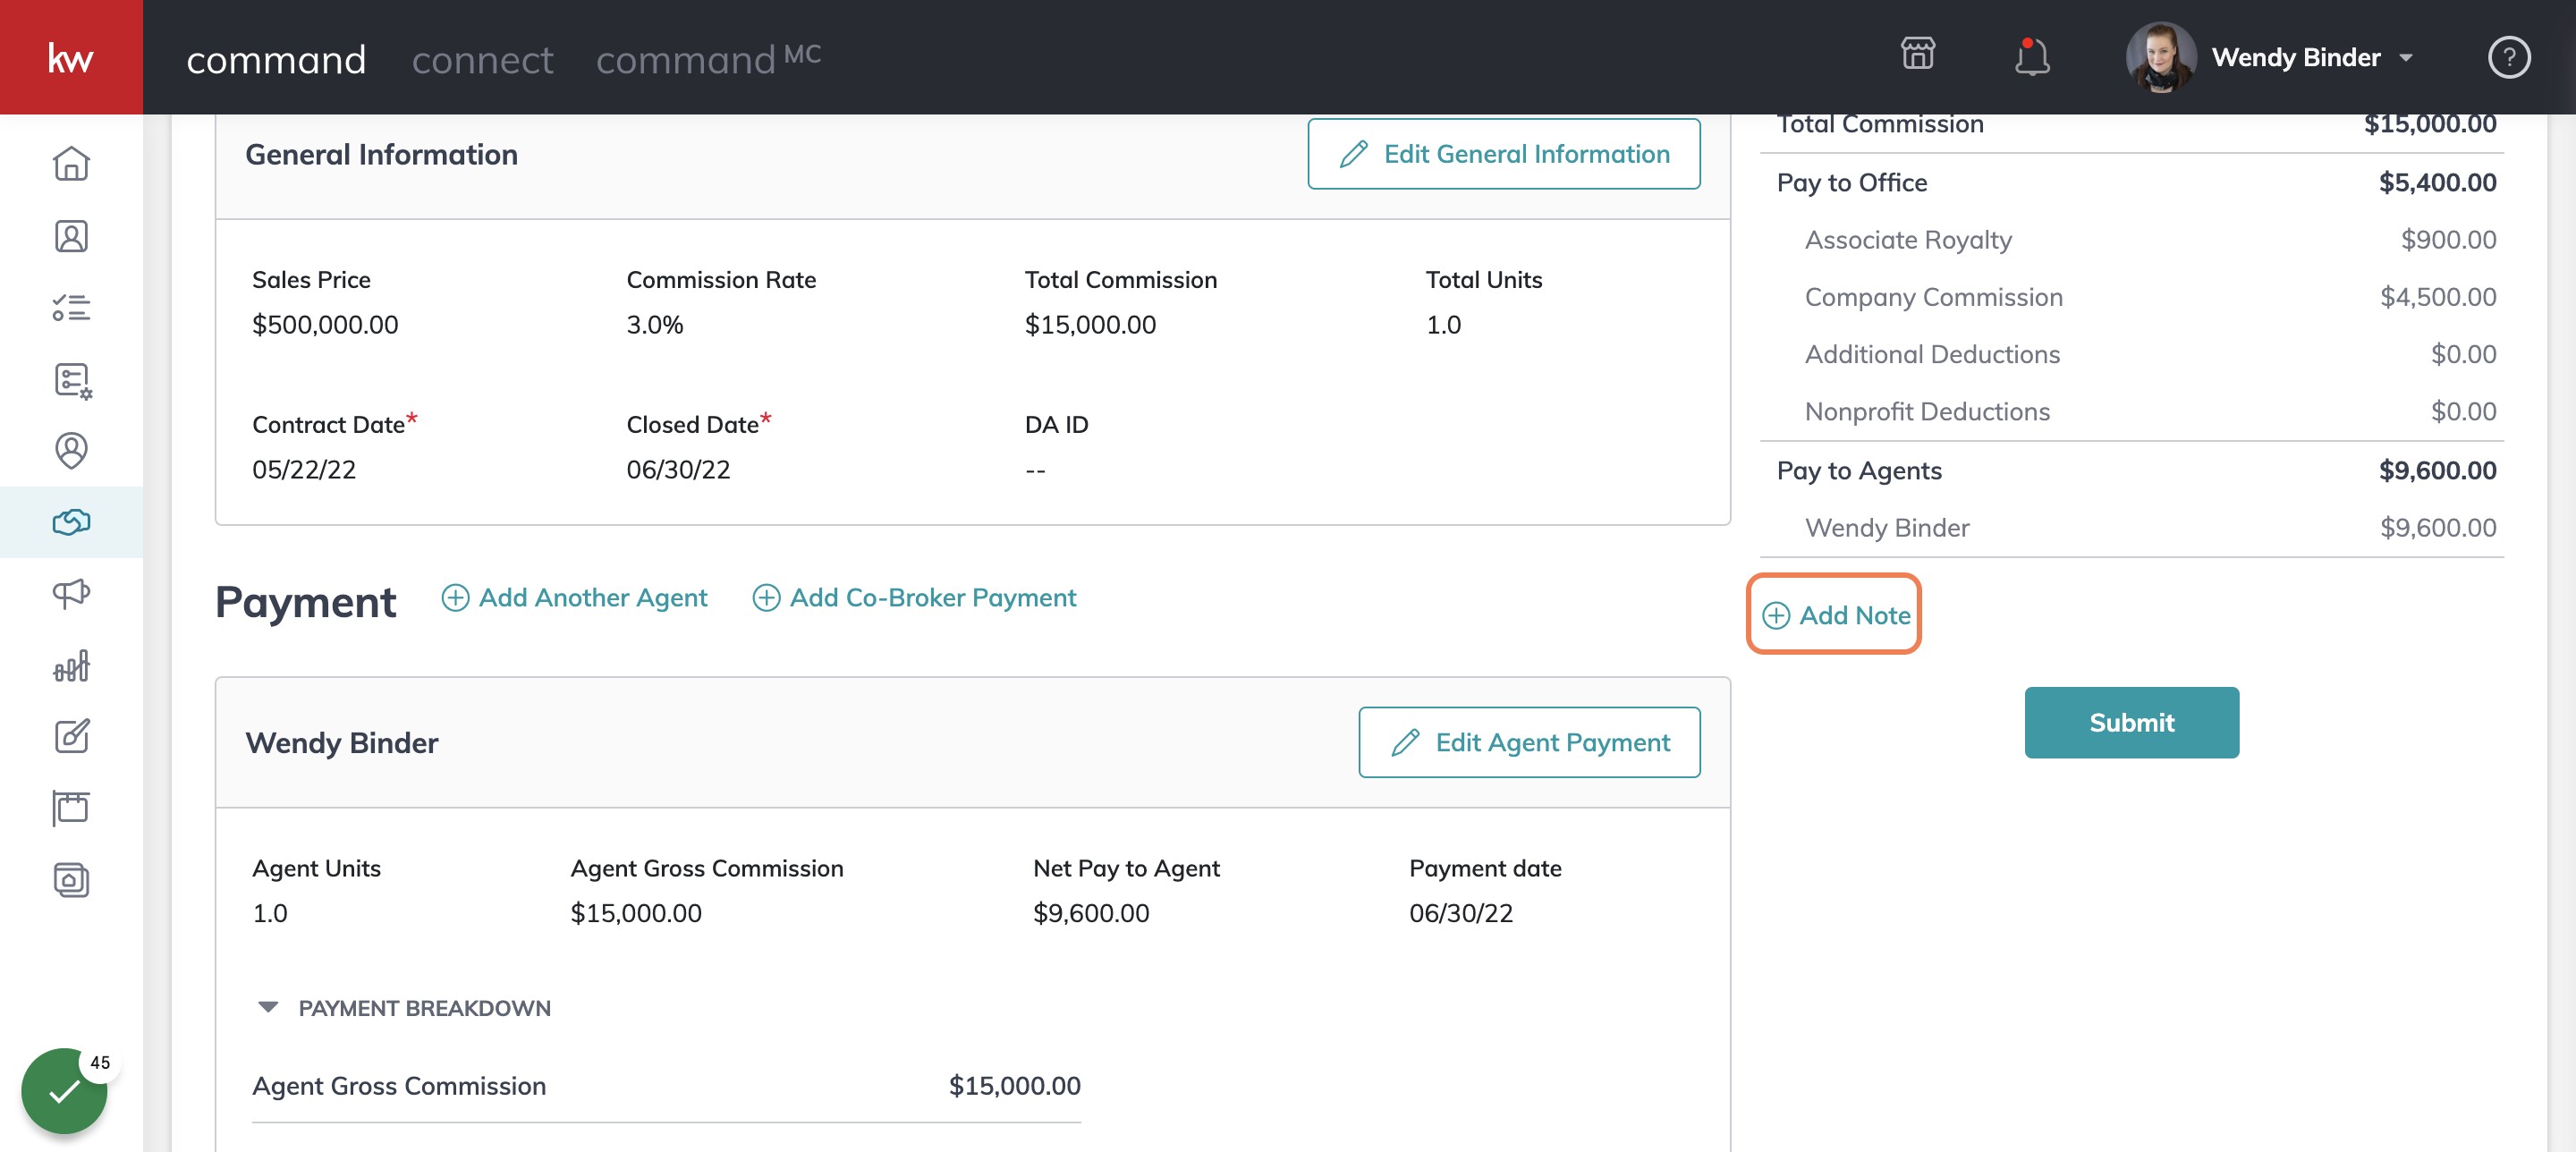Click Edit General Information button
Image resolution: width=2576 pixels, height=1152 pixels.
[x=1503, y=154]
